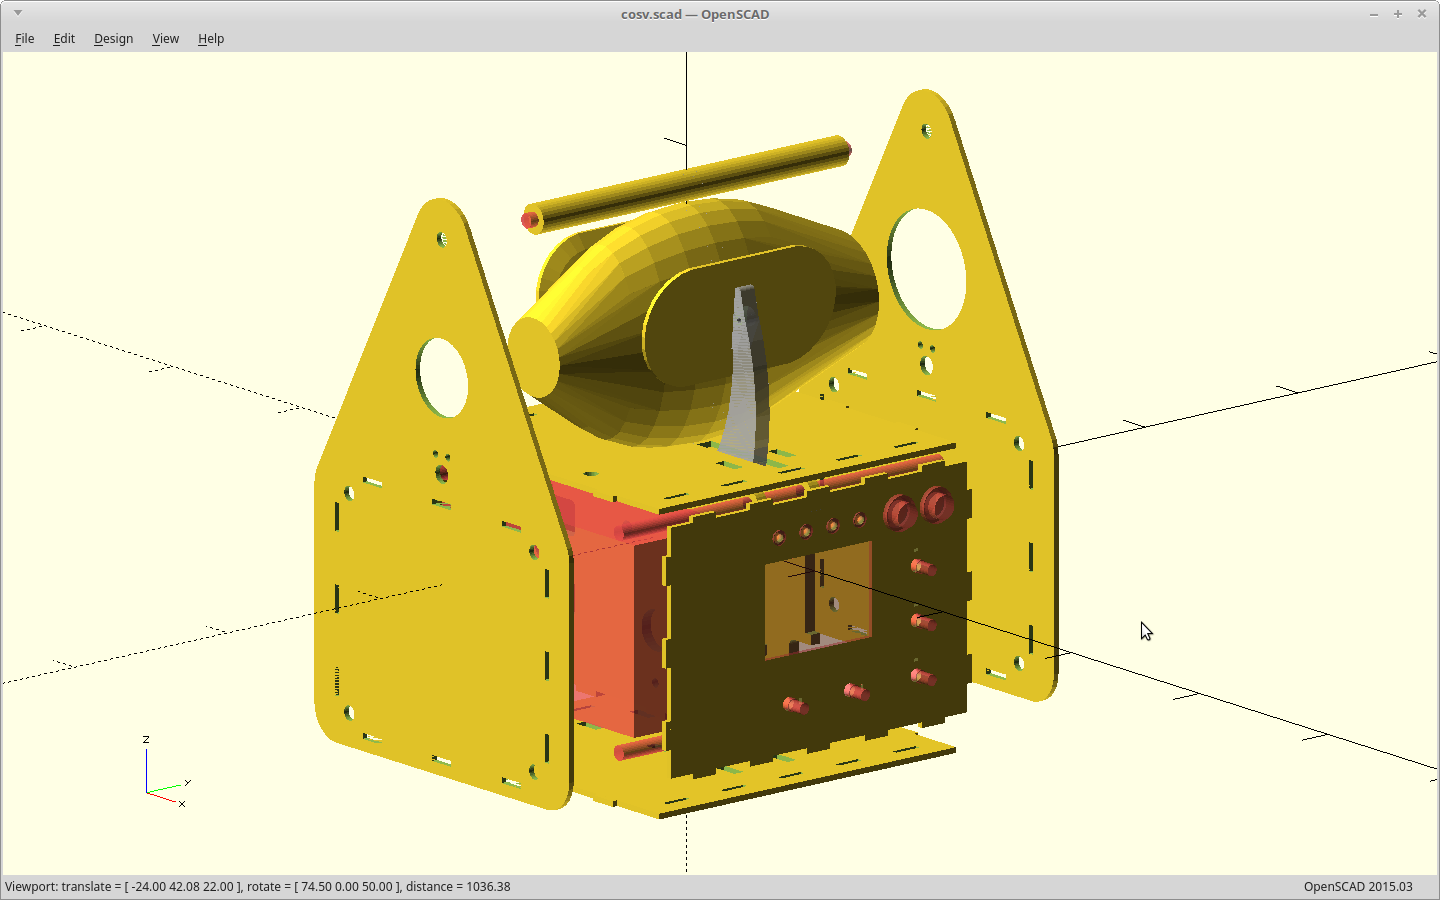Viewport: 1440px width, 900px height.
Task: Open the View menu
Action: tap(165, 39)
